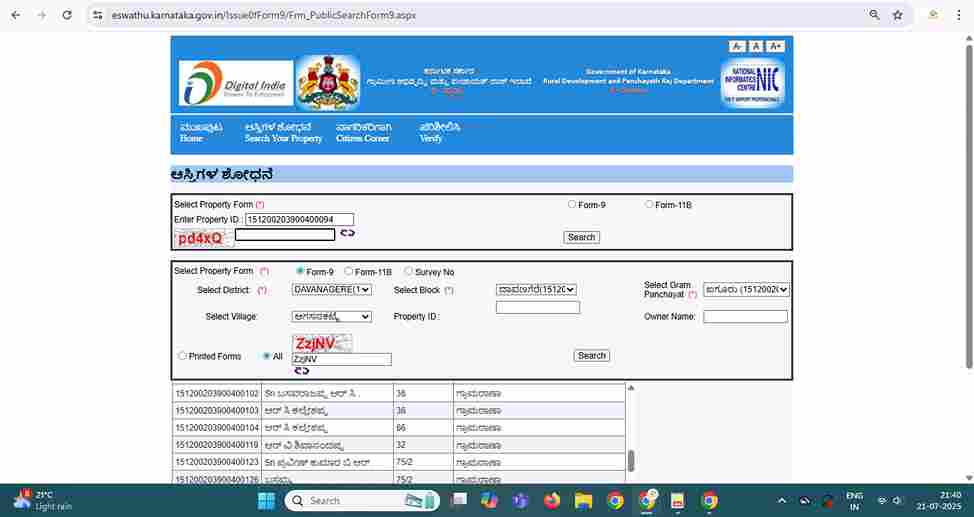Open the Chrome three-dot menu

[959, 15]
